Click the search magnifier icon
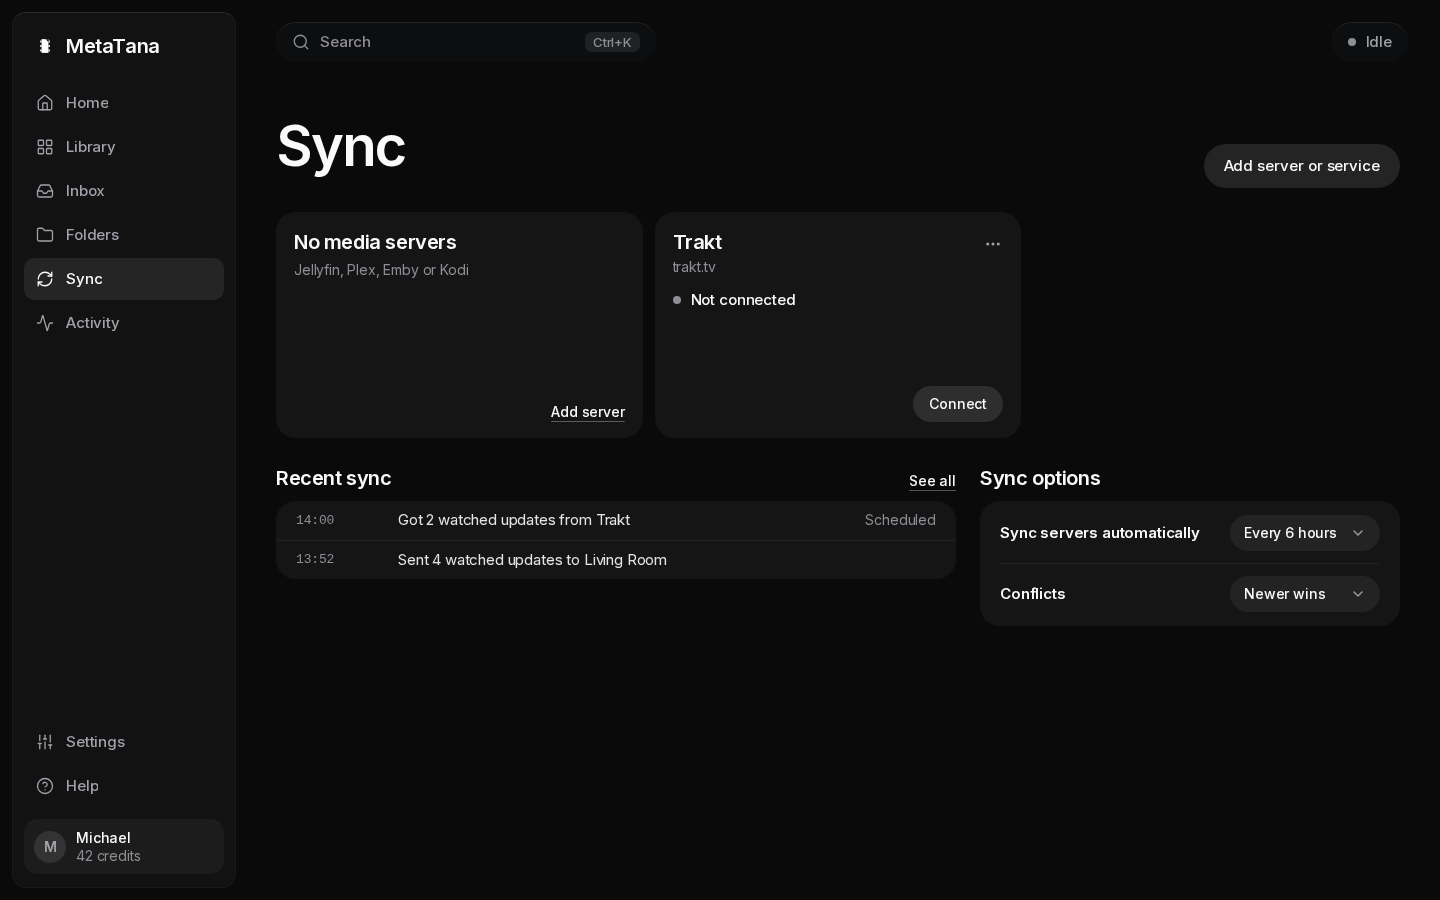Image resolution: width=1440 pixels, height=900 pixels. point(301,42)
